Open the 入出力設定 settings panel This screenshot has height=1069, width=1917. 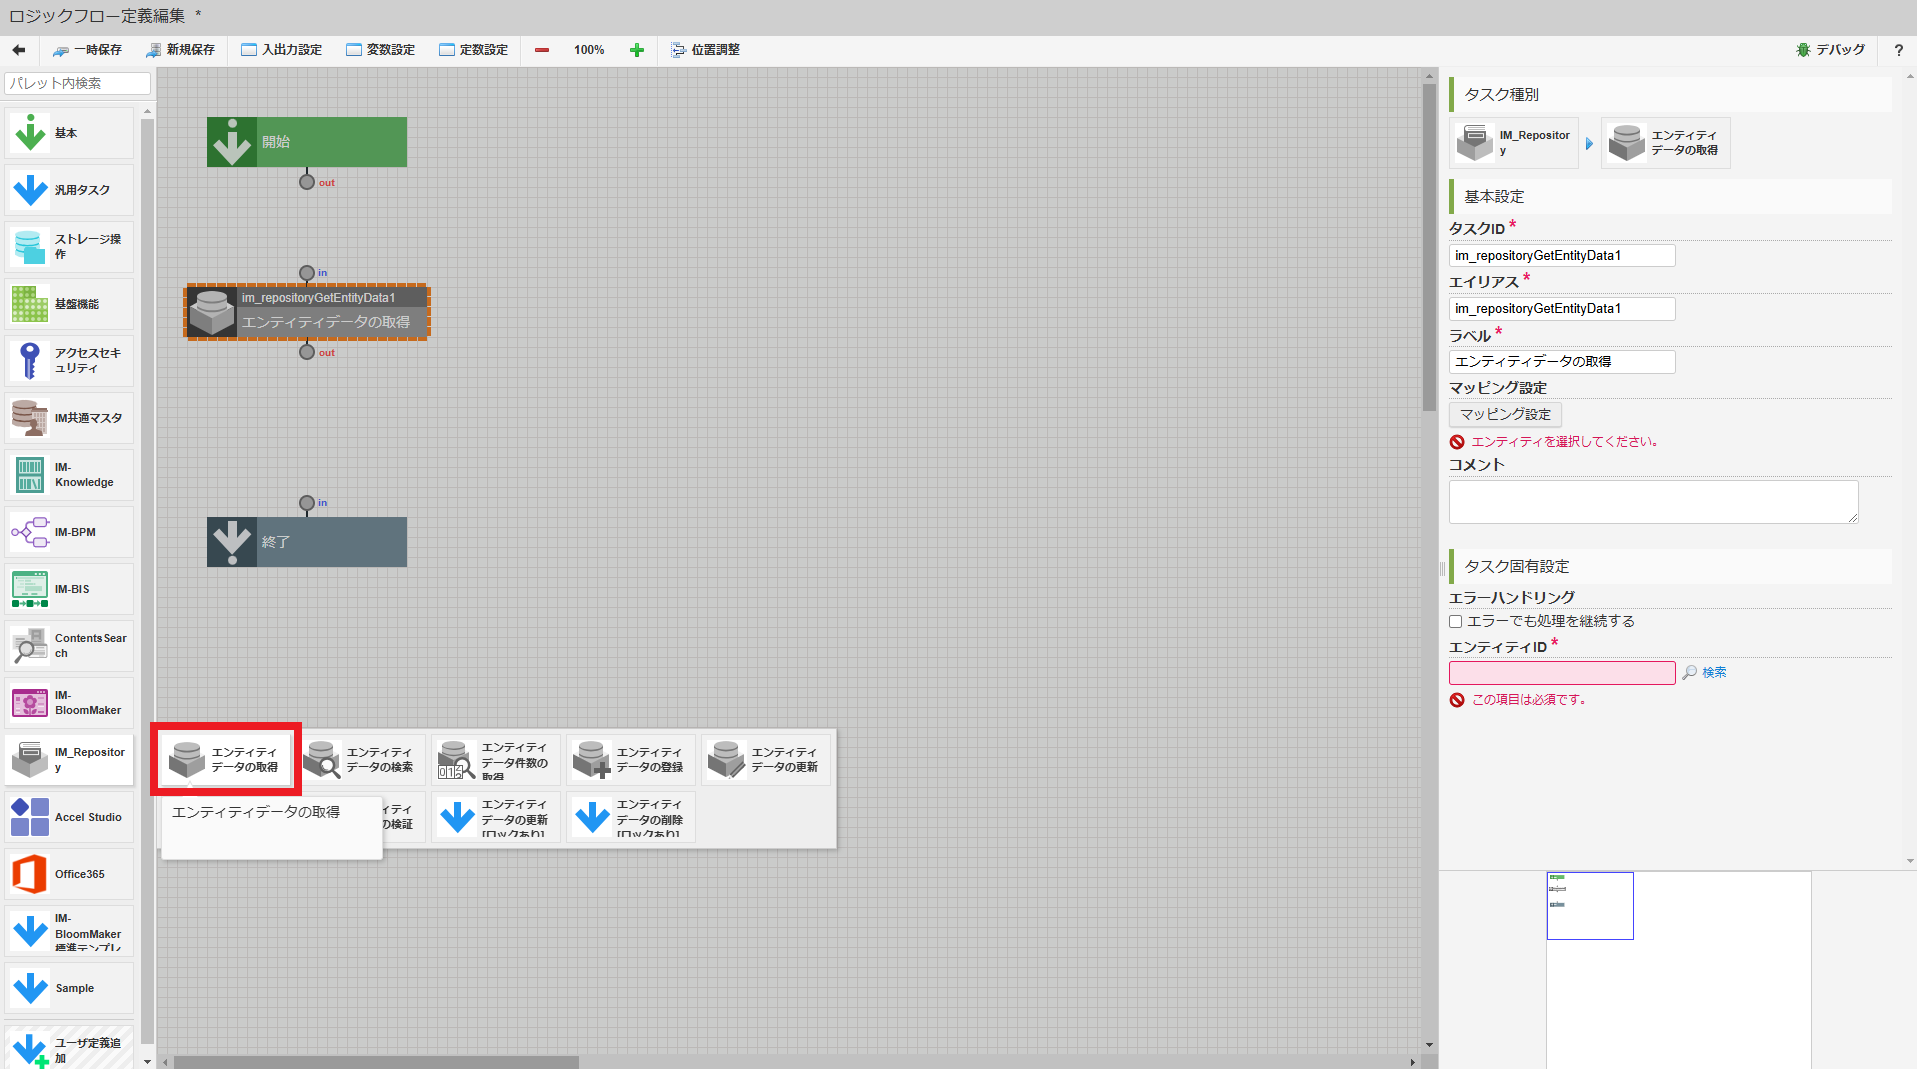click(x=281, y=49)
